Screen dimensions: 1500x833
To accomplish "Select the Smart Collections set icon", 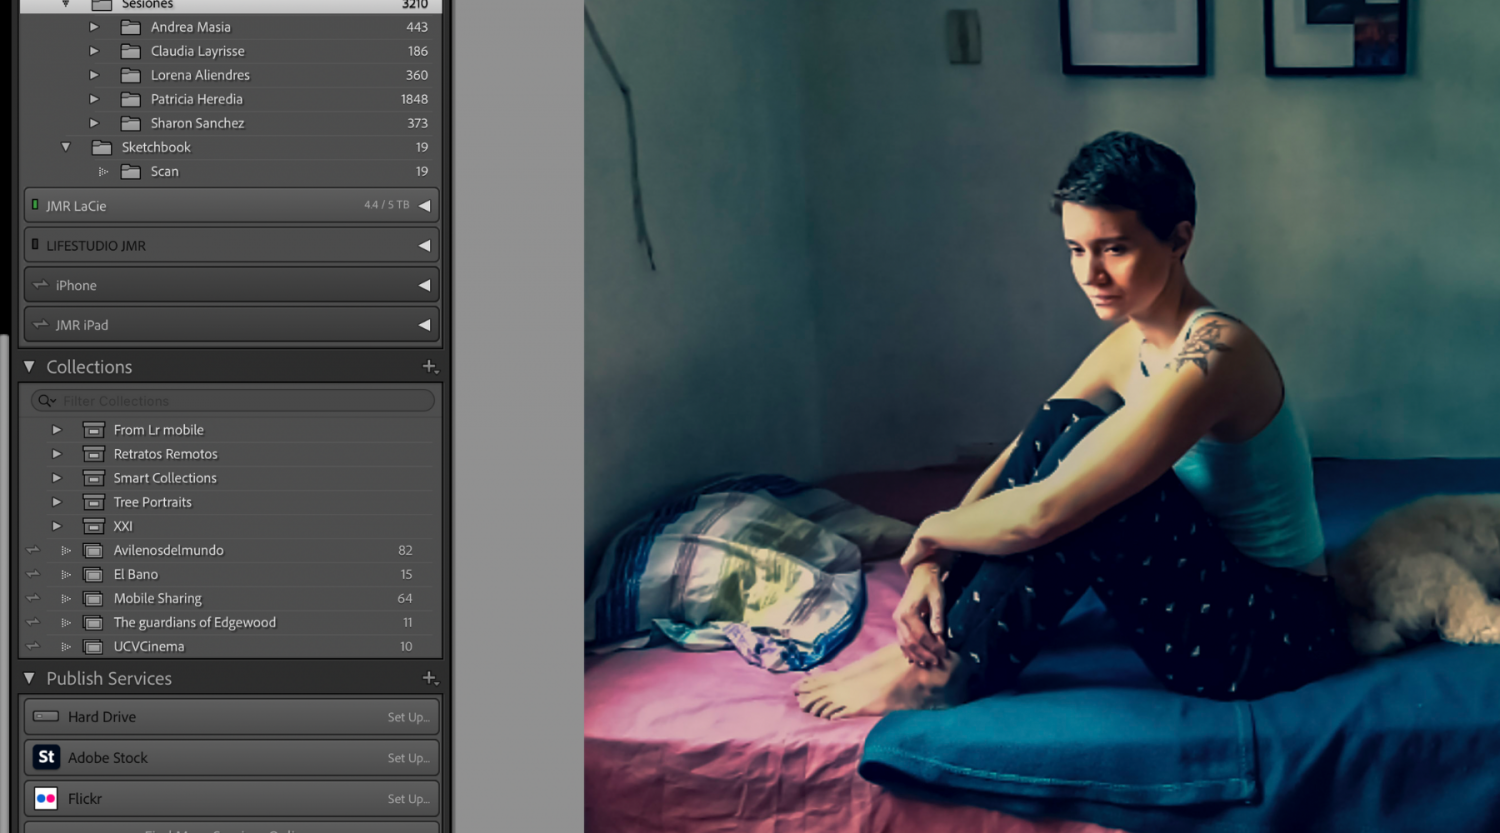I will click(x=94, y=478).
